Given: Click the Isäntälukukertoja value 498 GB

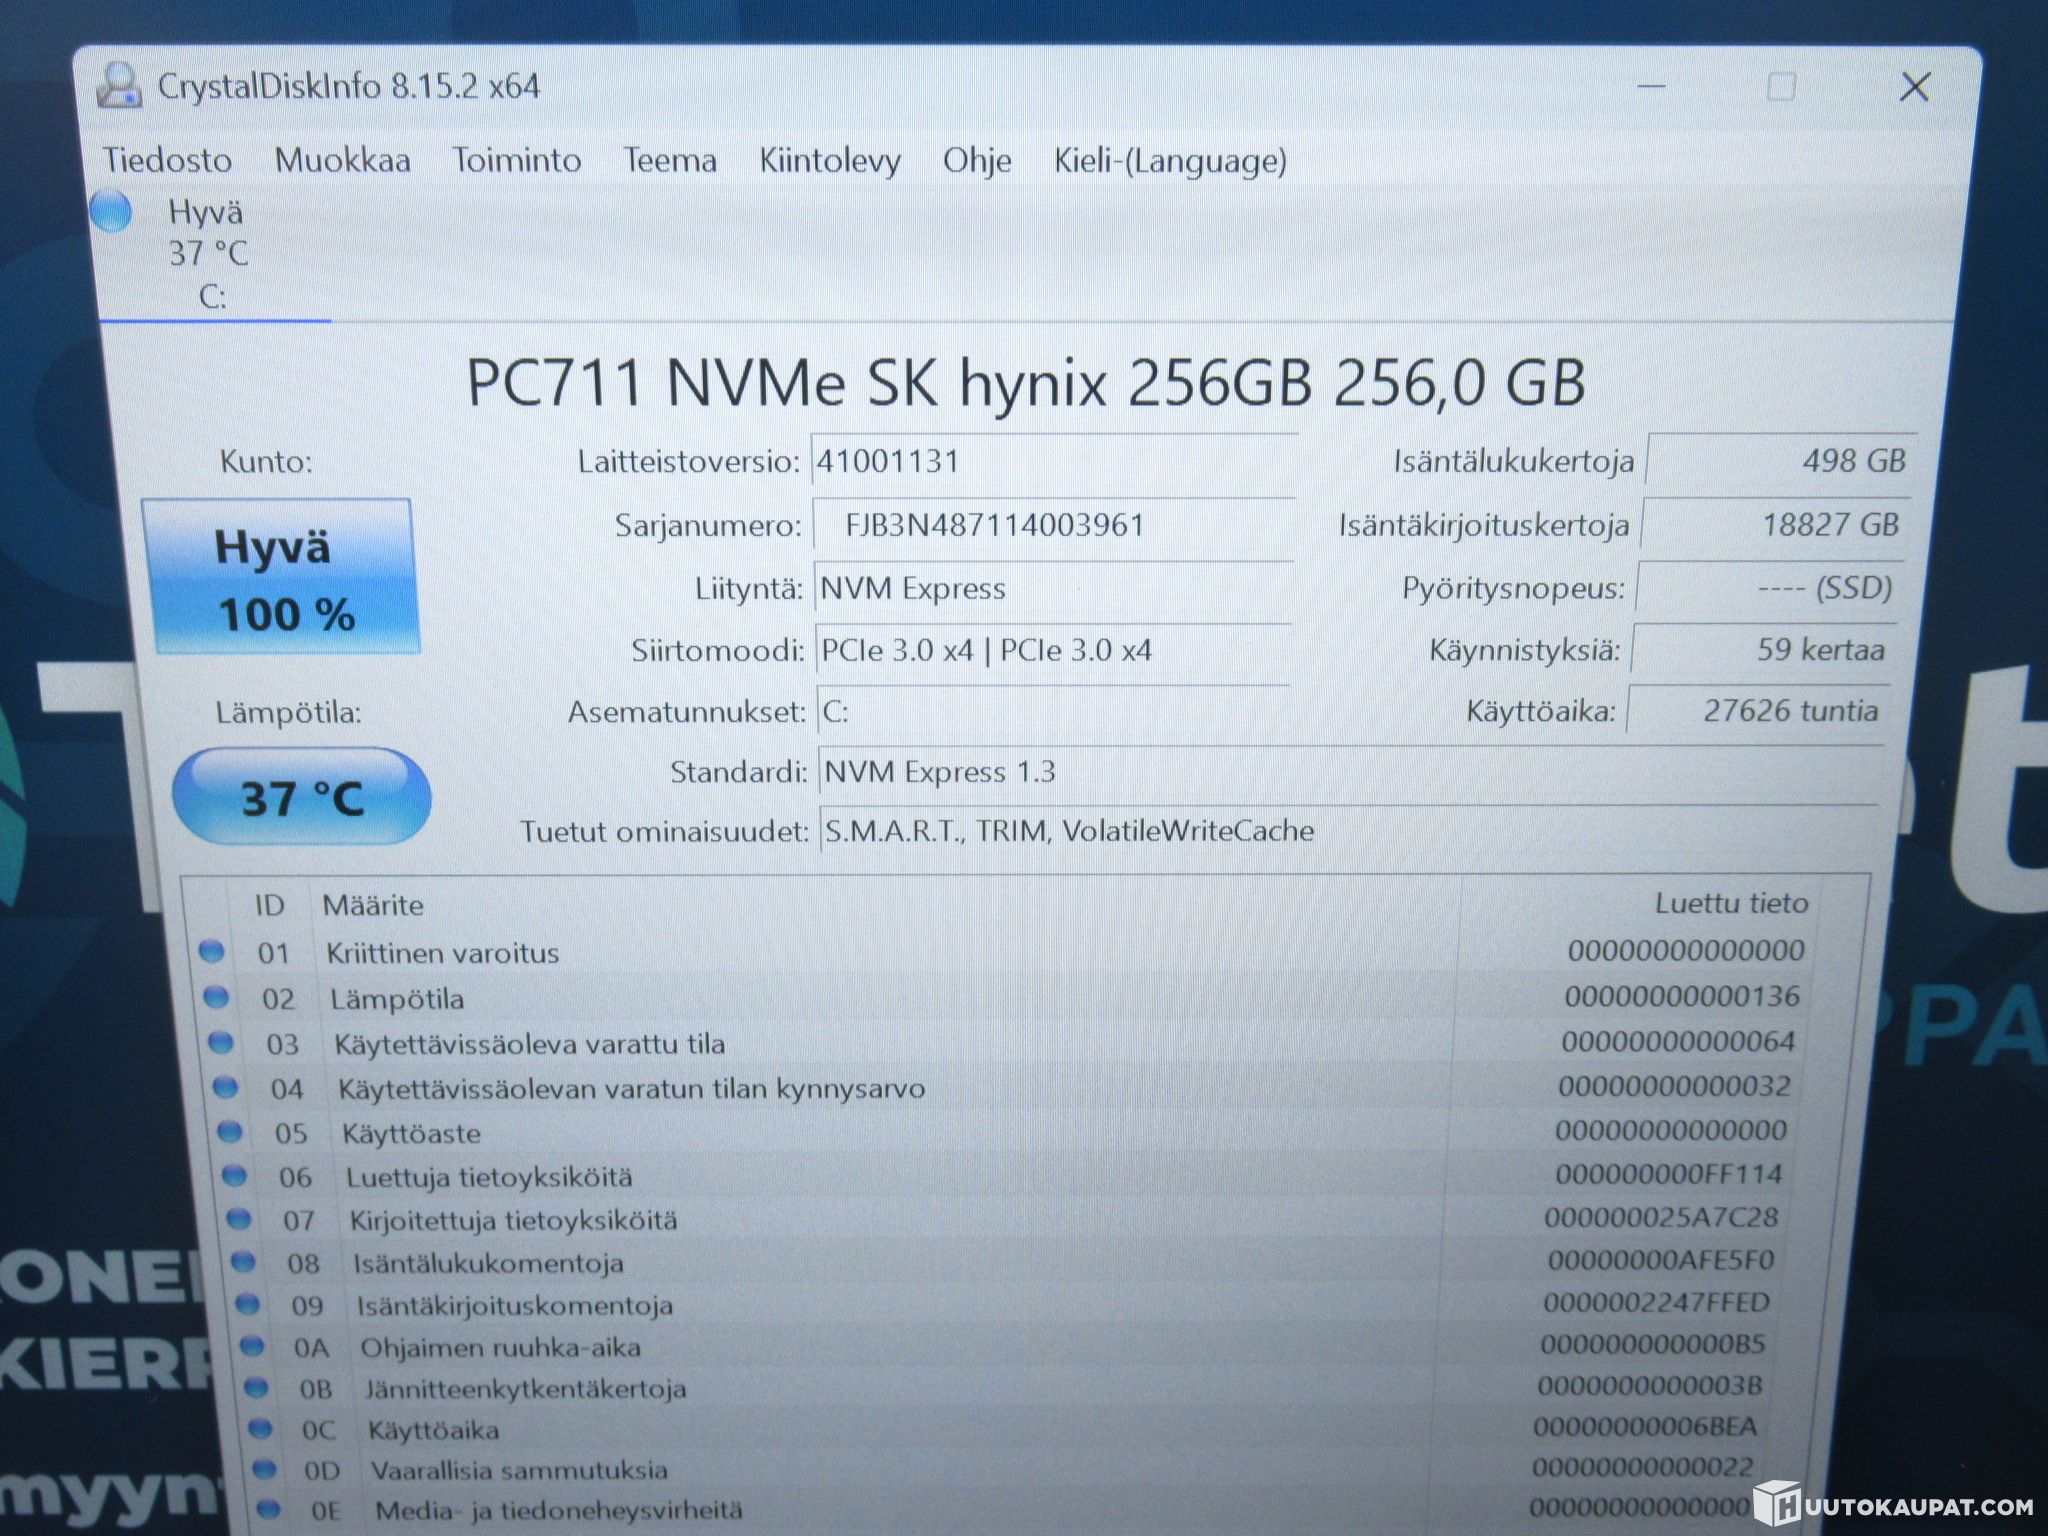Looking at the screenshot, I should pos(1781,460).
